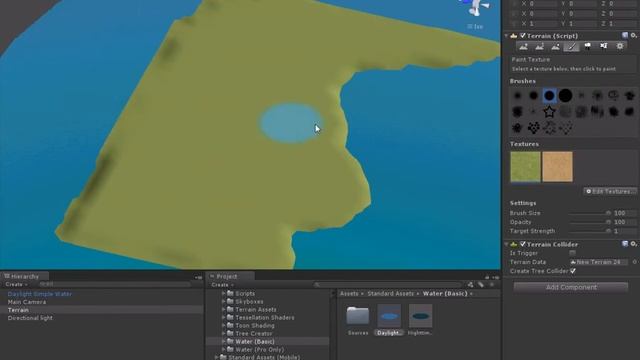Expand the Terrain Assets folder arrow
The image size is (640, 360).
[x=223, y=309]
